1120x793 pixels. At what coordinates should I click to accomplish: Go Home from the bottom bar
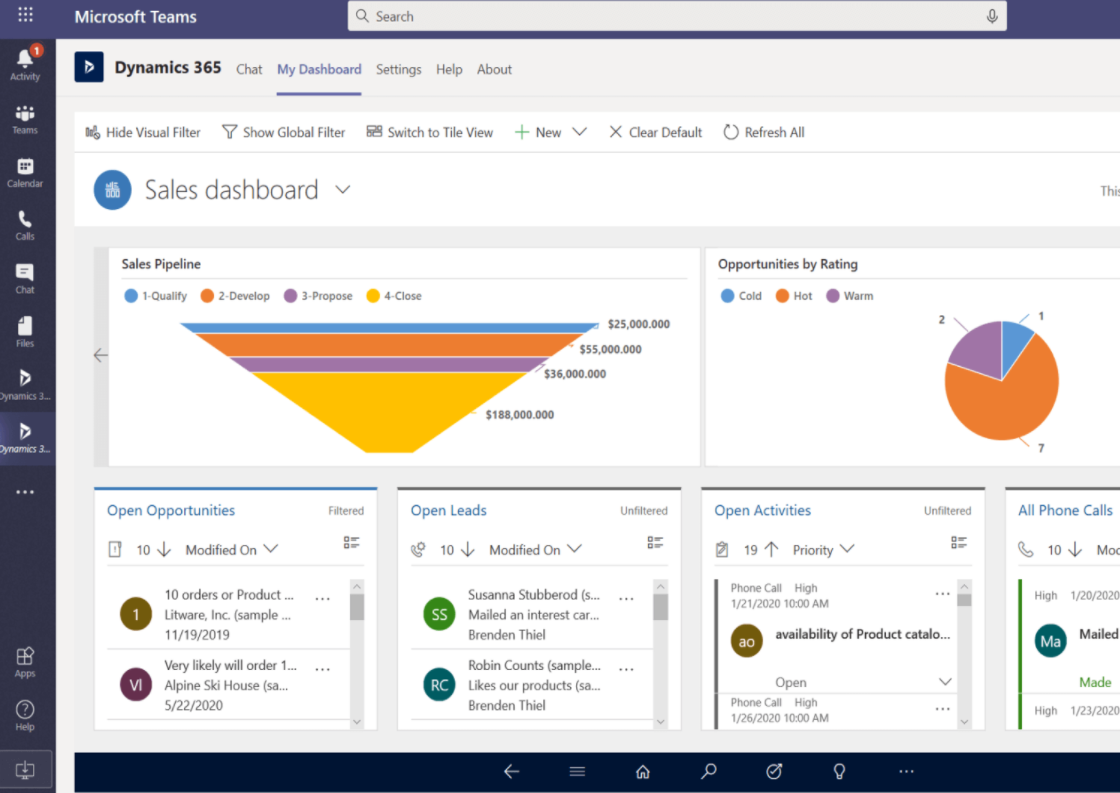643,772
